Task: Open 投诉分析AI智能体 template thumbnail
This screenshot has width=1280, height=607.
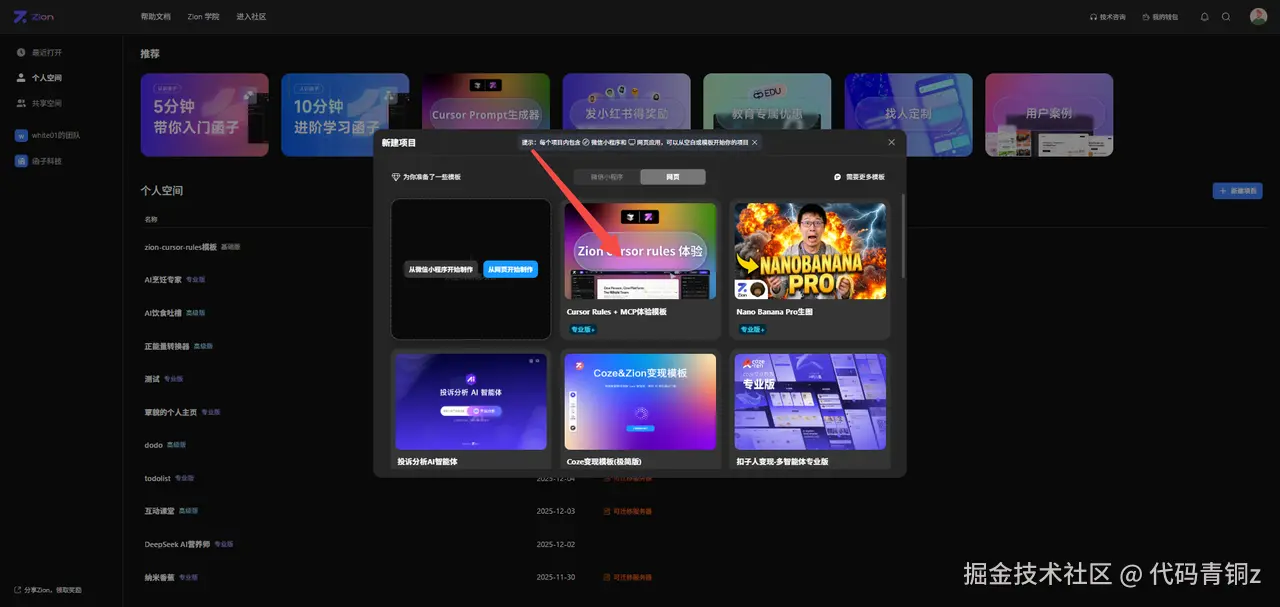Action: pos(471,402)
